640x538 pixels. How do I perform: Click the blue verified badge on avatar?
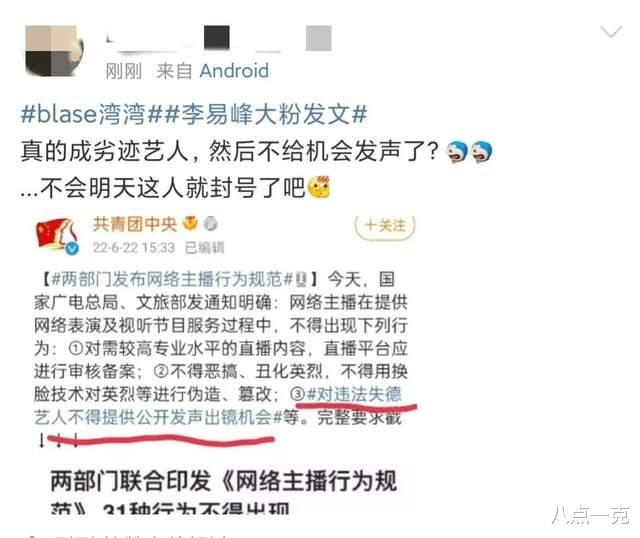73,248
